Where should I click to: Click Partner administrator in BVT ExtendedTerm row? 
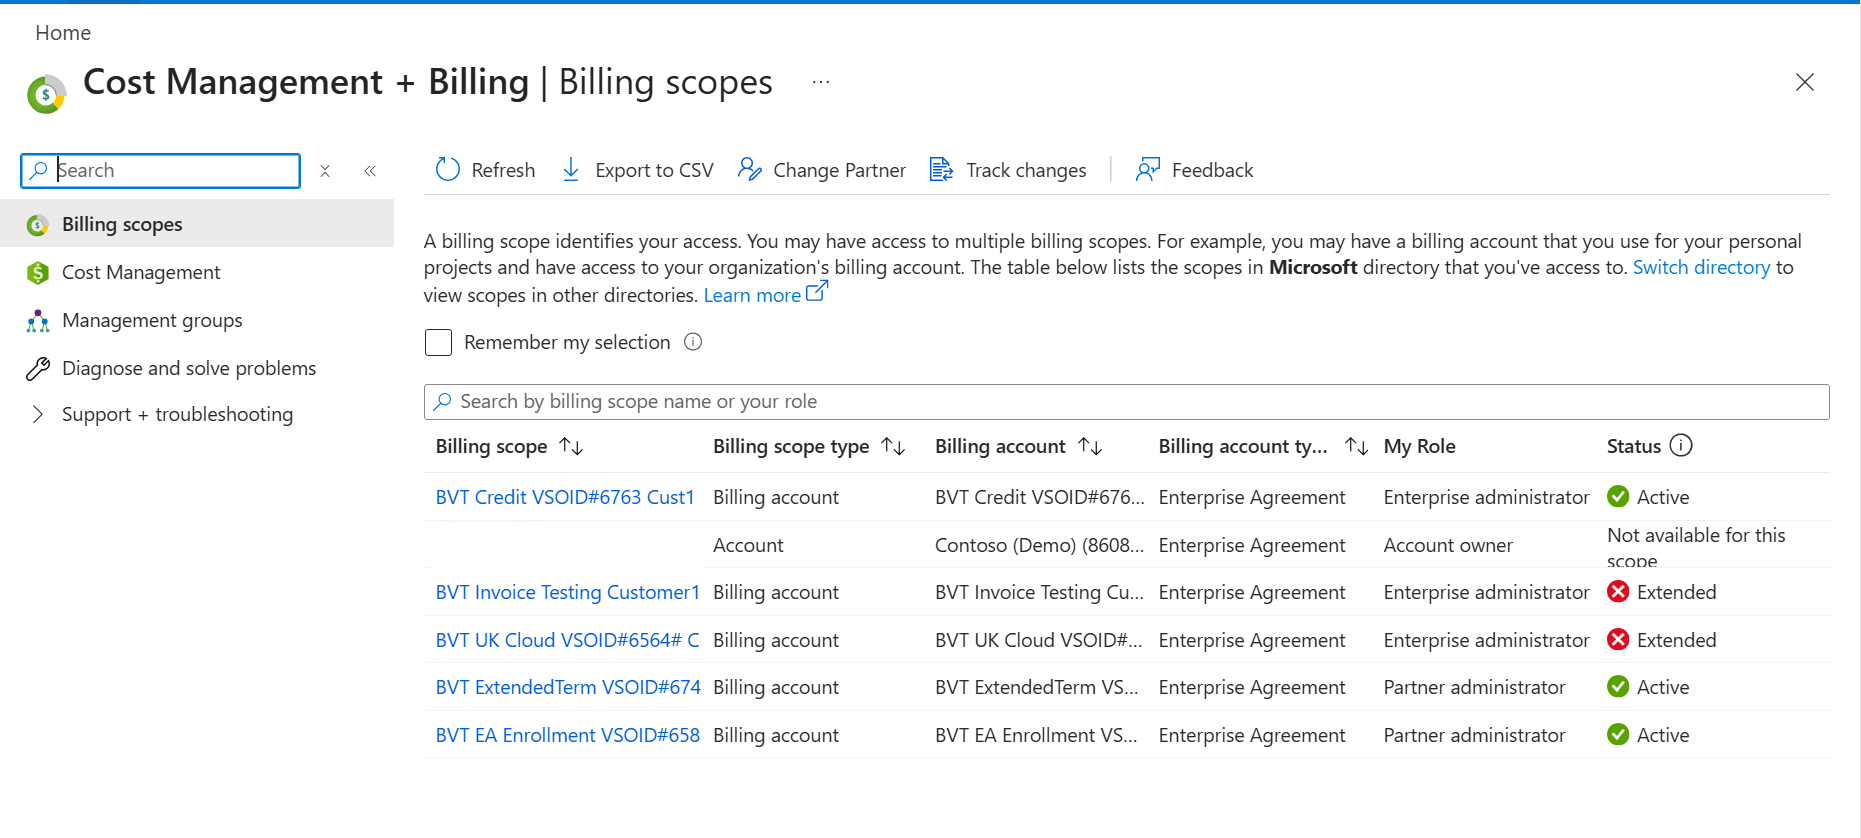point(1474,687)
